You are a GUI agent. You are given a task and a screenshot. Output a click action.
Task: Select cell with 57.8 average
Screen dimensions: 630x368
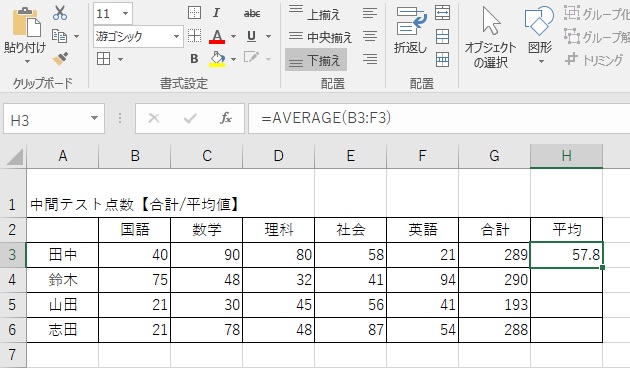pos(567,255)
